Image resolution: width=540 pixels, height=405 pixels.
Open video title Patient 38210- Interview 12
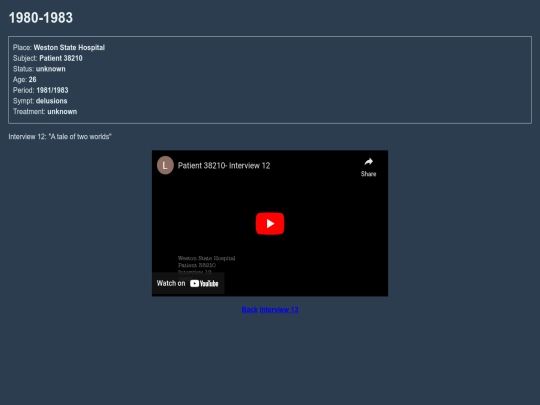click(x=224, y=166)
